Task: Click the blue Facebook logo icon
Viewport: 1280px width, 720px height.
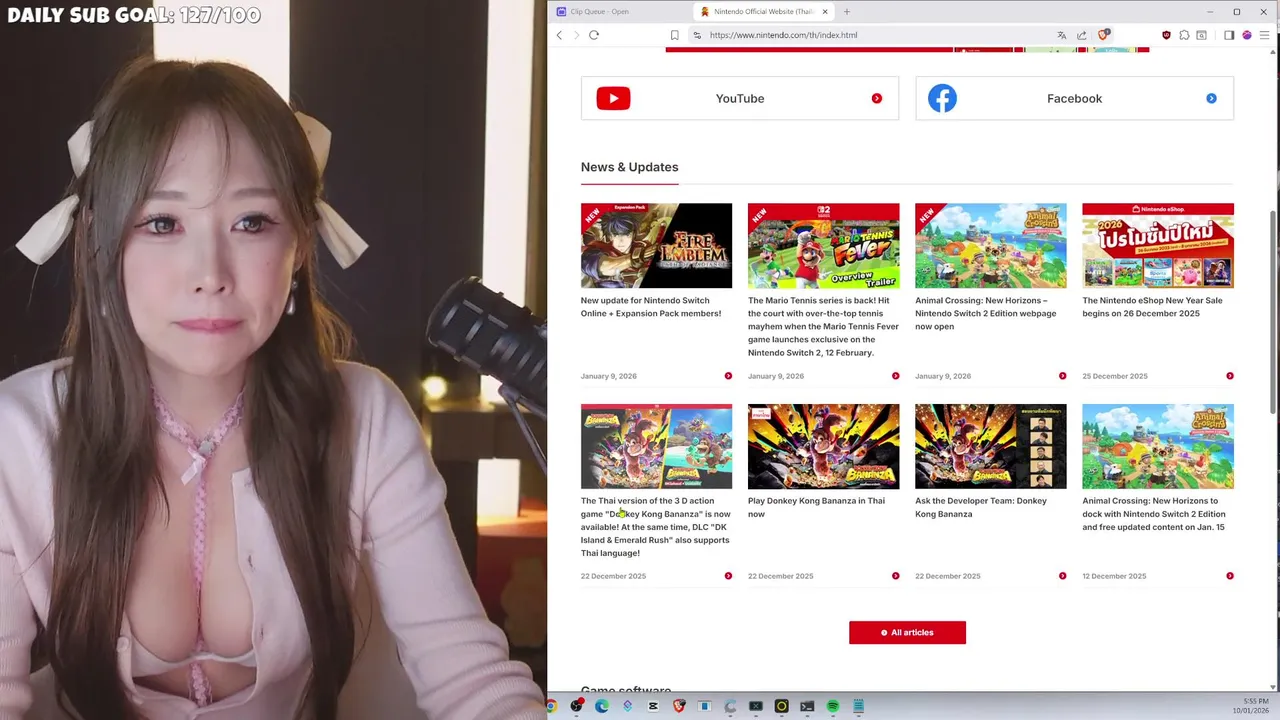Action: pos(942,98)
